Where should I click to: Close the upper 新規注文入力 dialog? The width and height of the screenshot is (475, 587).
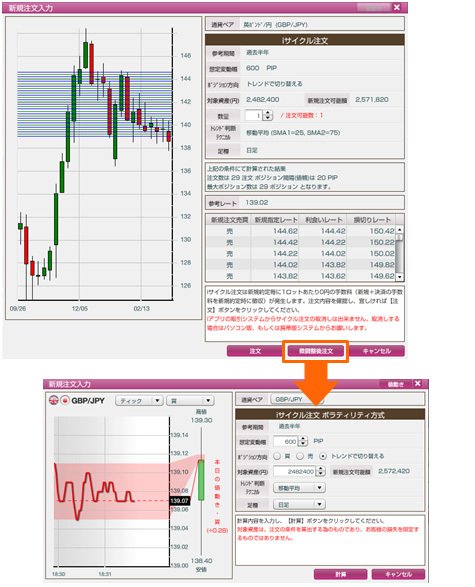click(x=397, y=7)
